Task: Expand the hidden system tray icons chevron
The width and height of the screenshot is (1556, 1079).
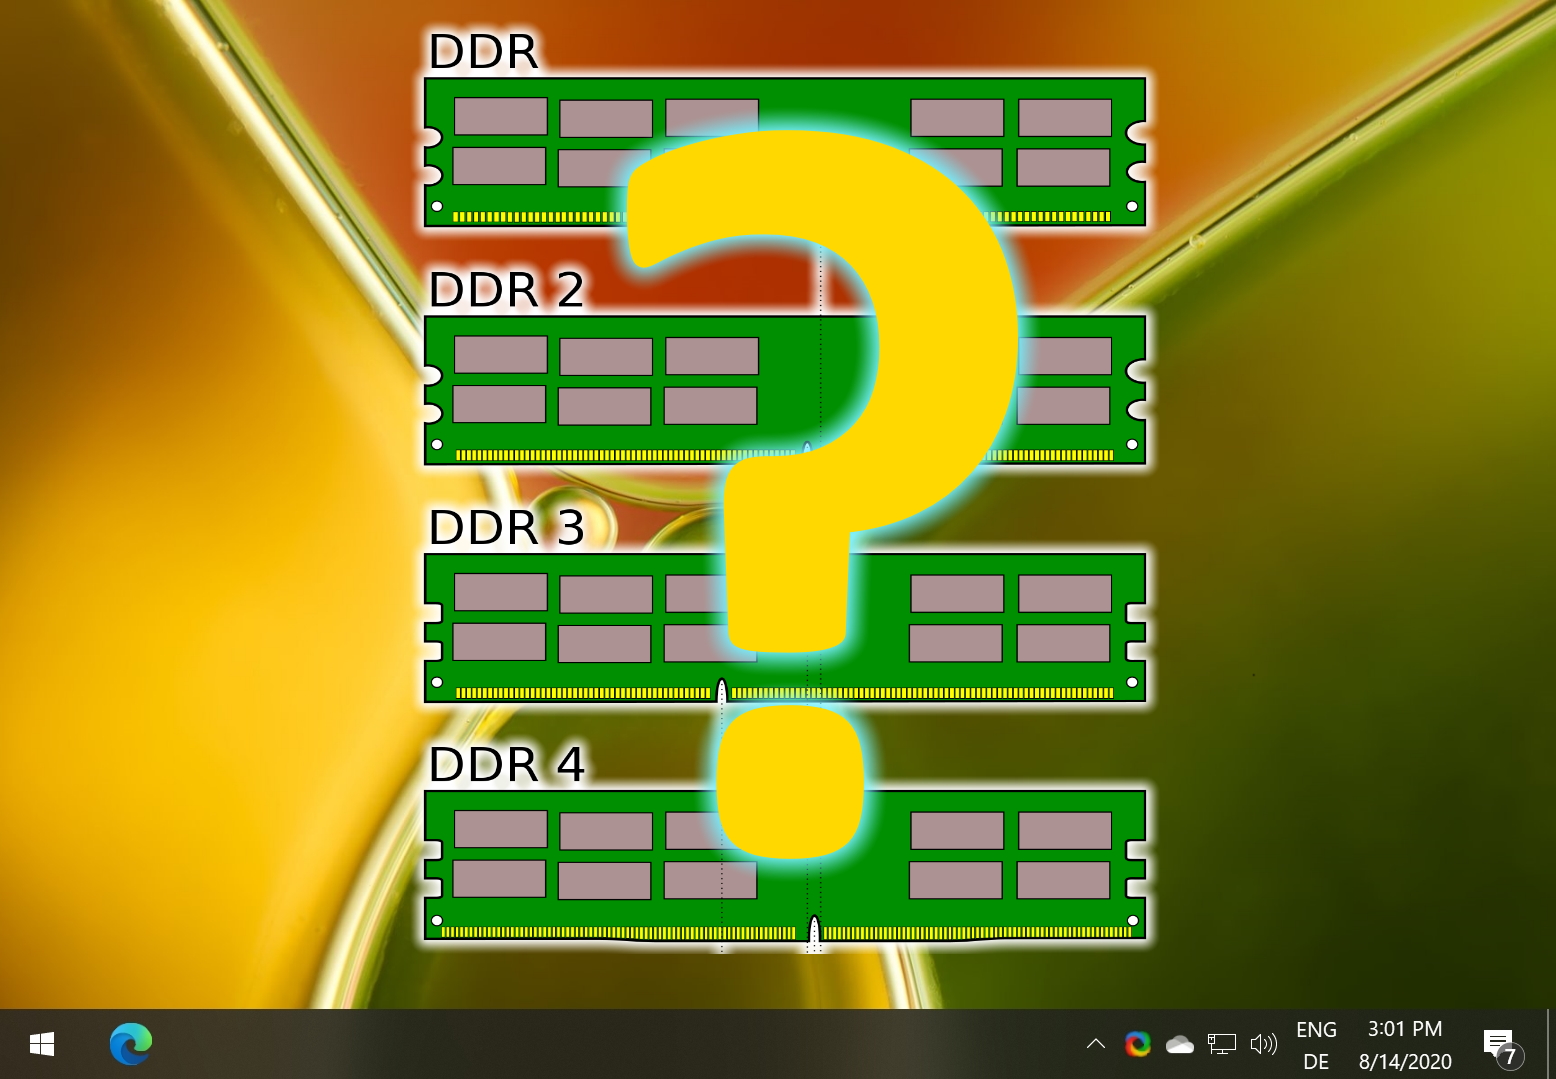Action: [x=1095, y=1044]
